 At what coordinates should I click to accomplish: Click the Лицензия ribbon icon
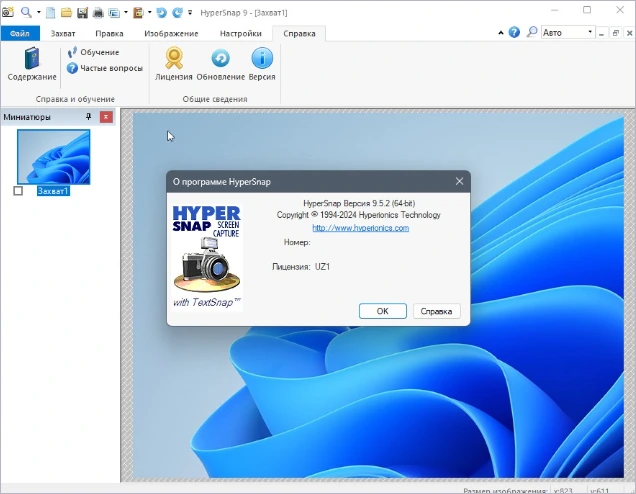point(174,64)
